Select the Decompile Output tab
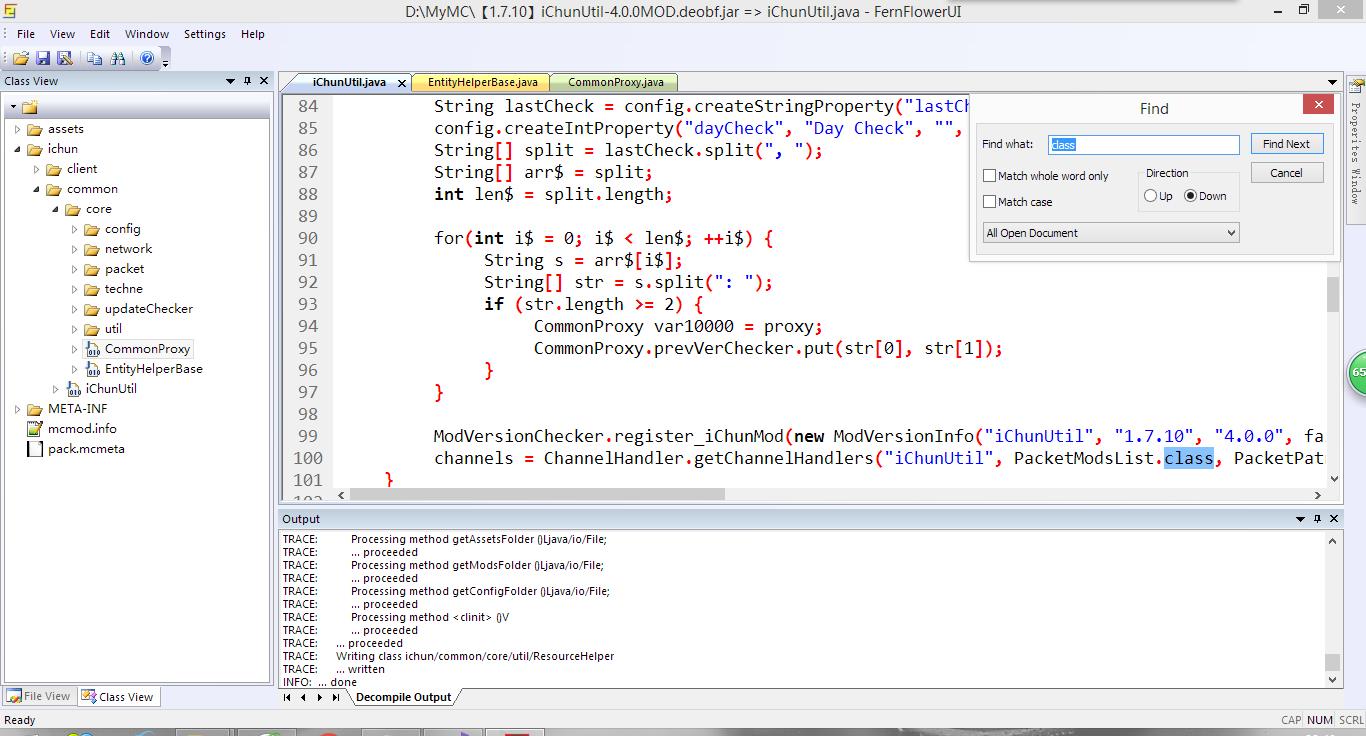The height and width of the screenshot is (736, 1366). (x=403, y=697)
